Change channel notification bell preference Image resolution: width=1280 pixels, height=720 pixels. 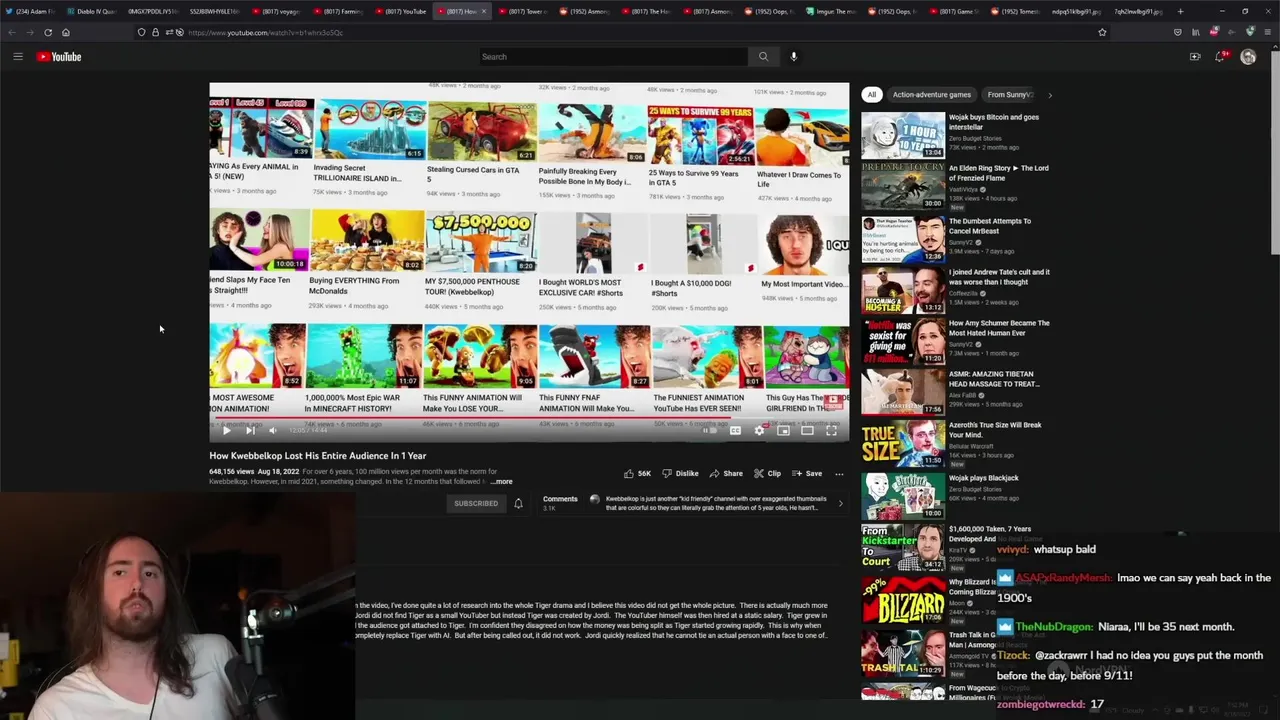518,504
